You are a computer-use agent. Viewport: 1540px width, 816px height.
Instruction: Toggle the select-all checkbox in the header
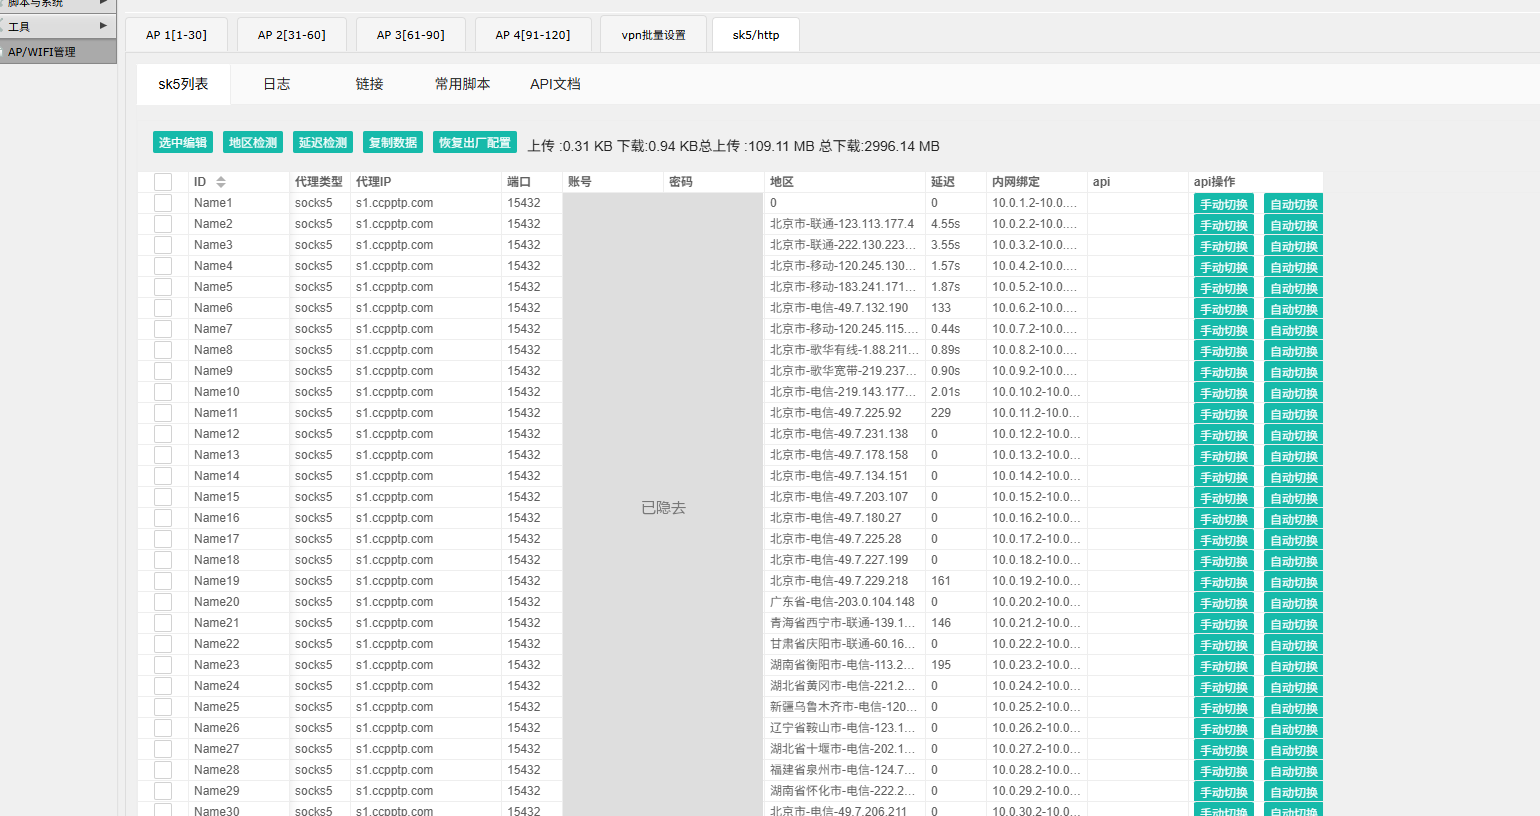(x=163, y=182)
